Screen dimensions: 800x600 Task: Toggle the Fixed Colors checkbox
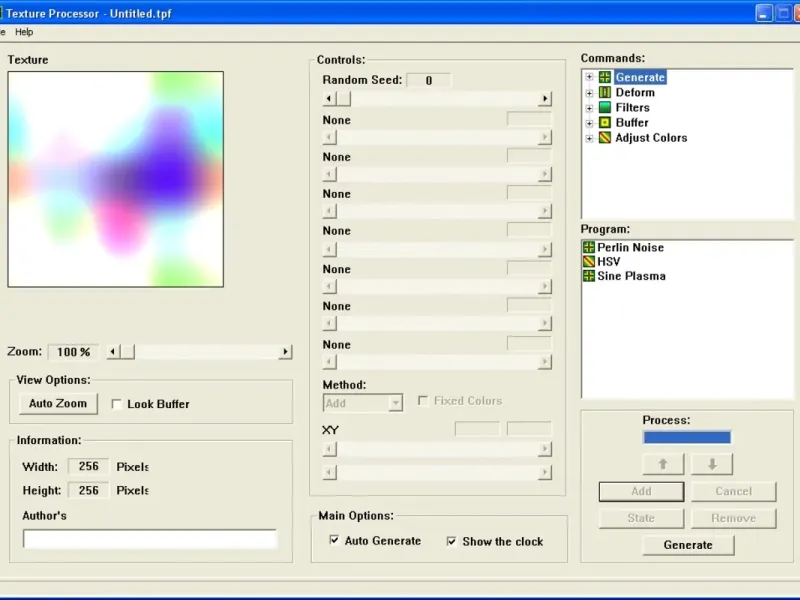[423, 401]
